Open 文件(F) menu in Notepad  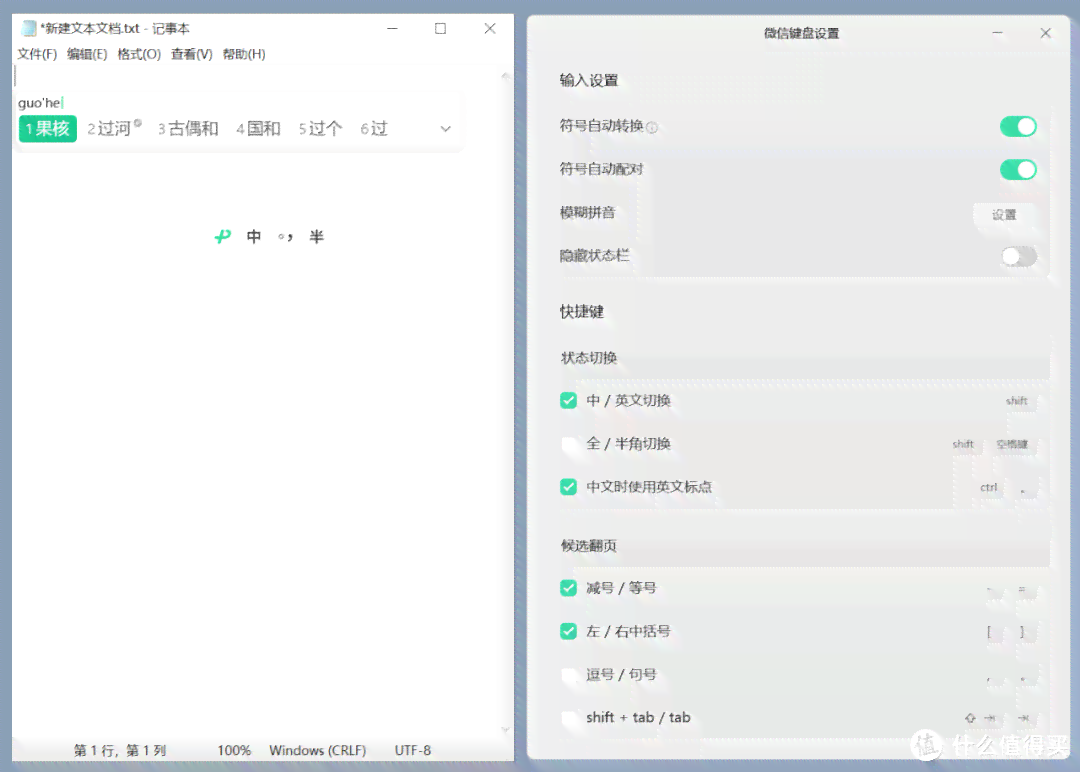(x=37, y=54)
